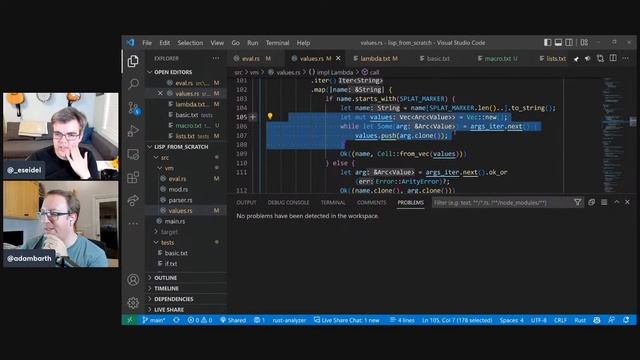
Task: Open changes compare icon in editor toolbar
Action: (x=600, y=58)
